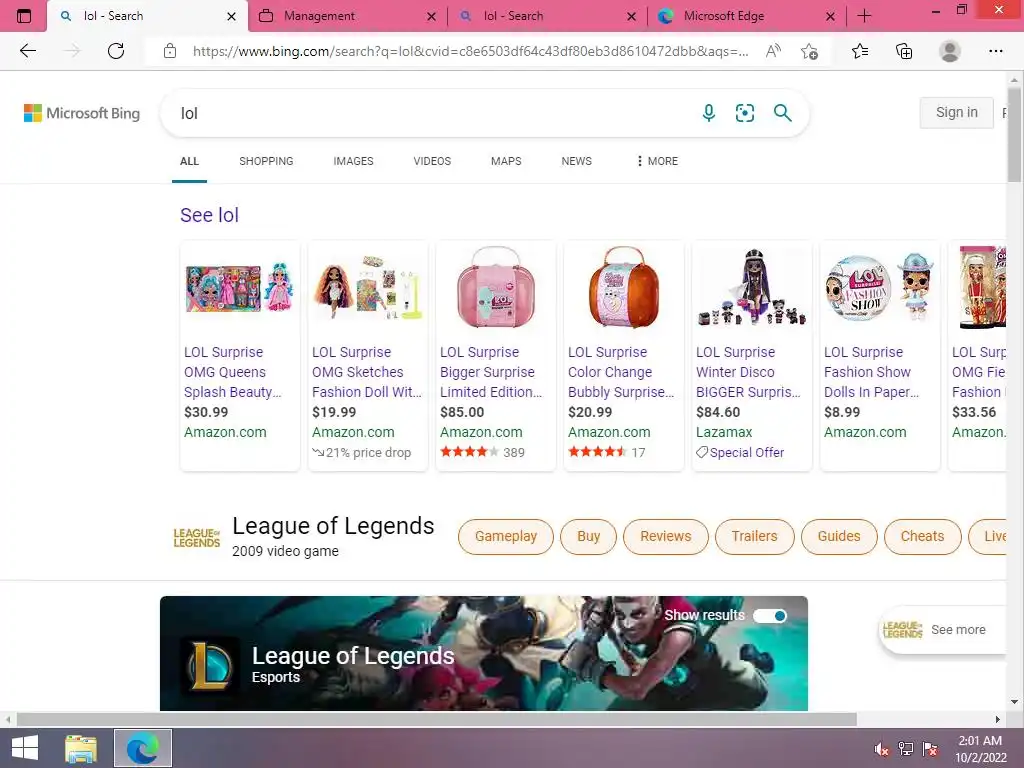Viewport: 1024px width, 768px height.
Task: Click the Buy pill button
Action: coord(588,537)
